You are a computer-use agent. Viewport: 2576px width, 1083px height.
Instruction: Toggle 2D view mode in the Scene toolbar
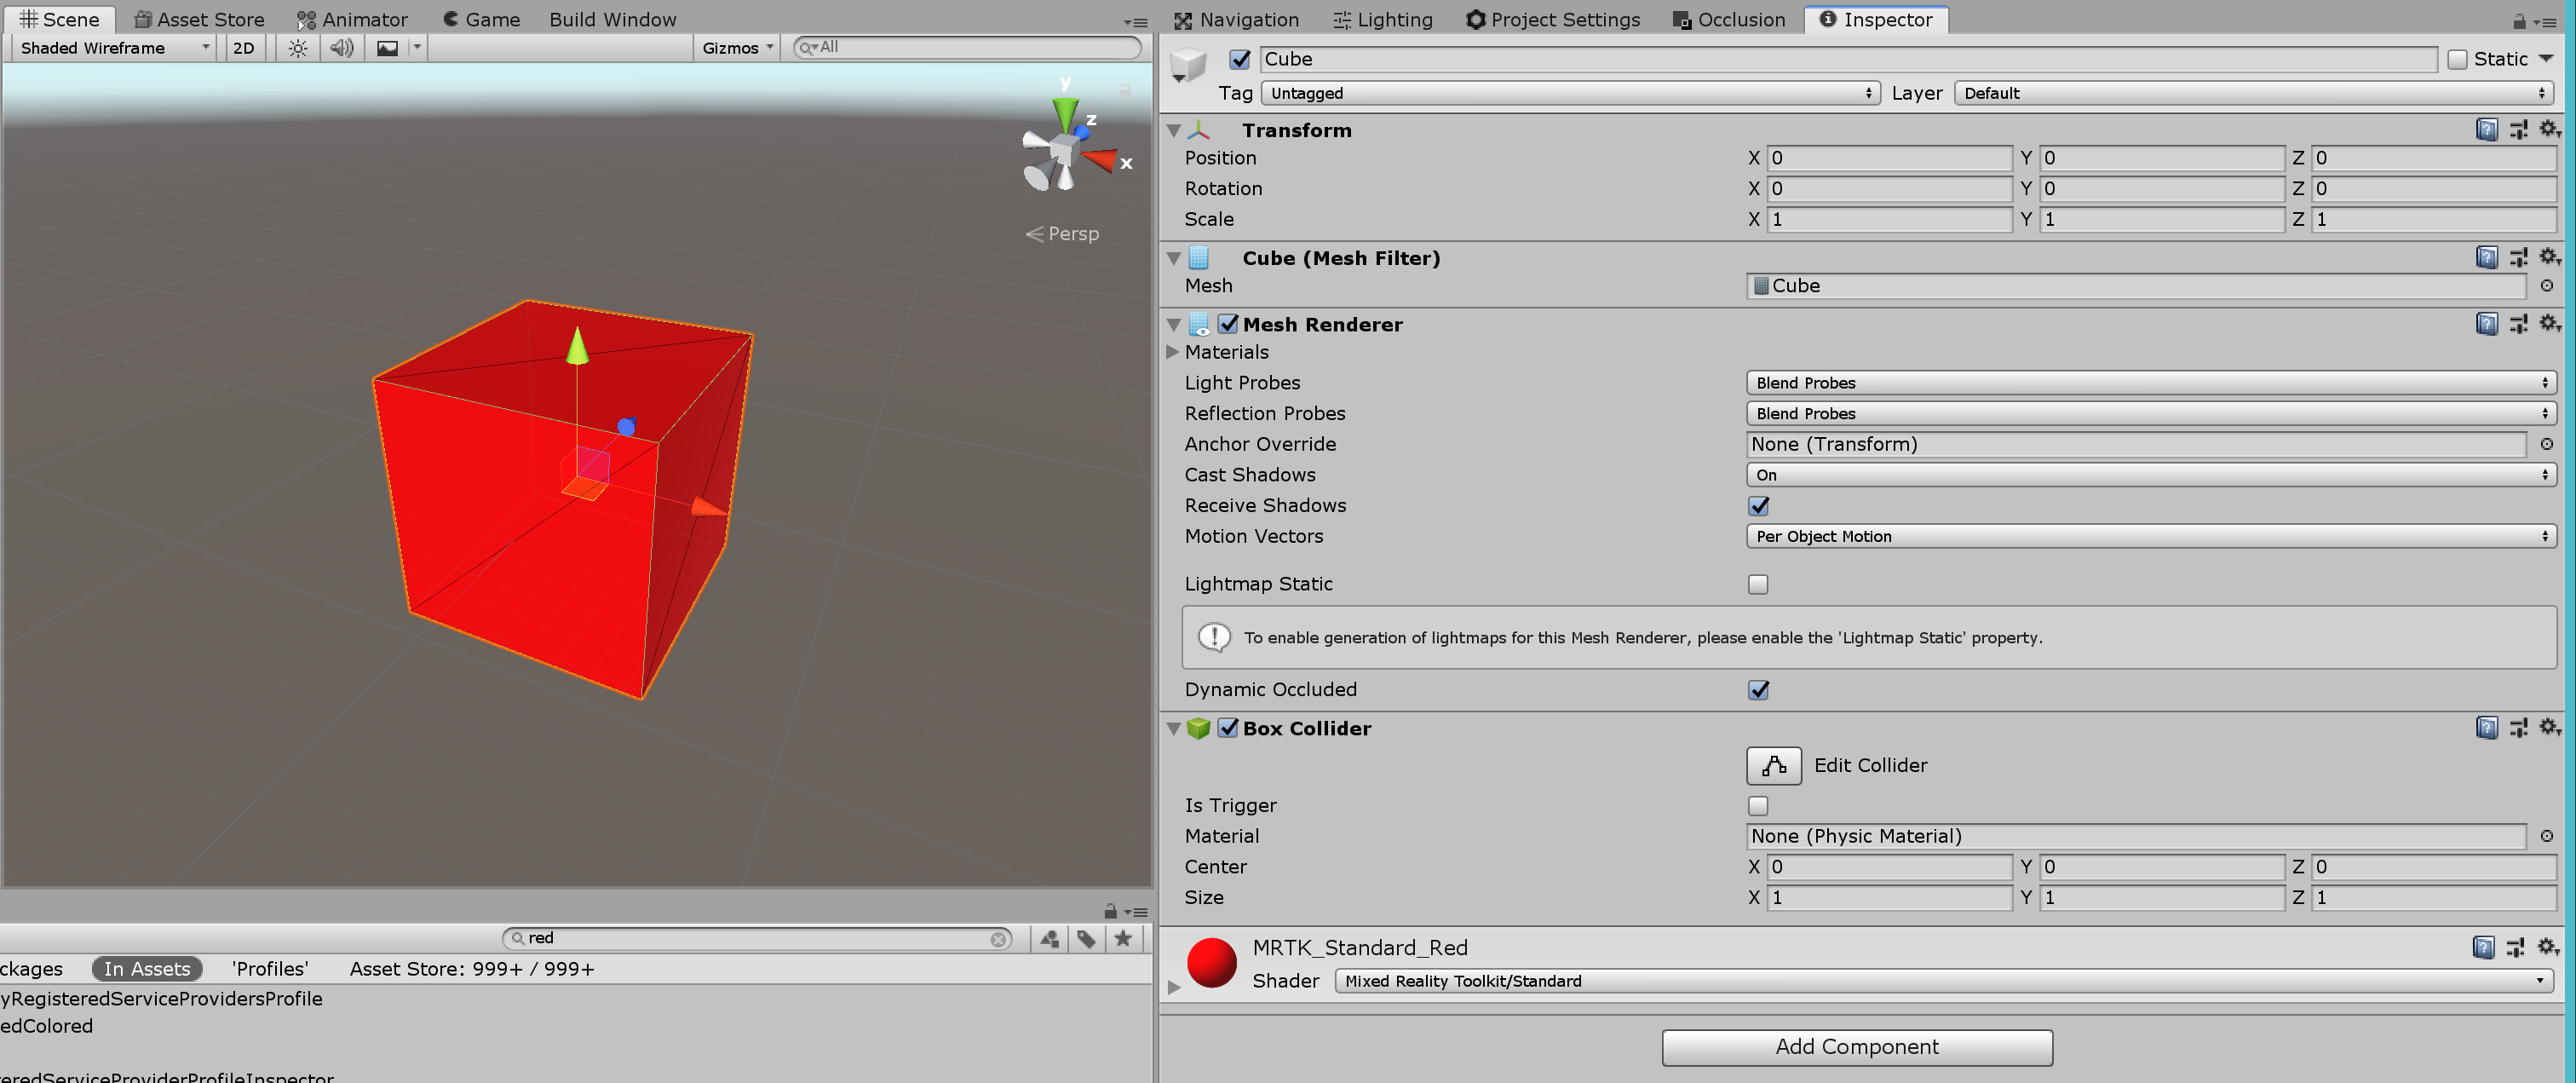(x=243, y=47)
